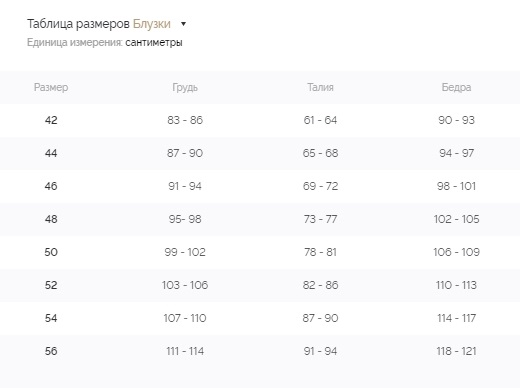Open the Блузки category dropdown arrow
Screen dimensions: 520x388
point(183,24)
